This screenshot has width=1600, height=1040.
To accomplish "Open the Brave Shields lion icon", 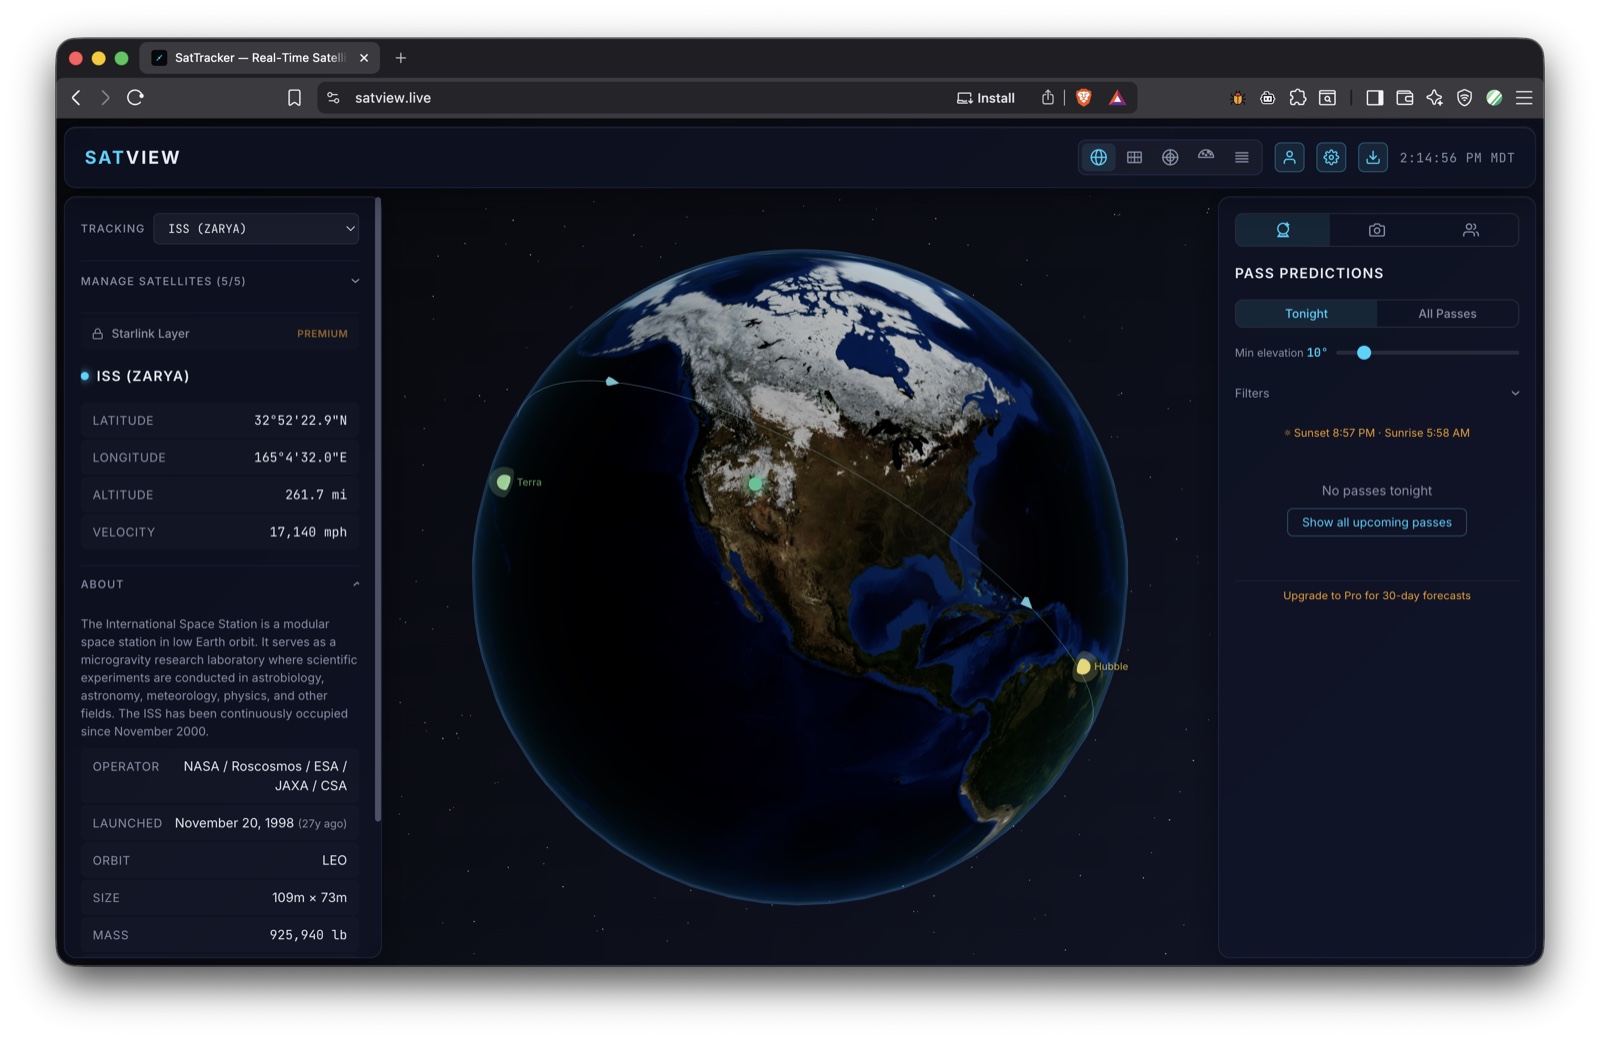I will 1084,97.
